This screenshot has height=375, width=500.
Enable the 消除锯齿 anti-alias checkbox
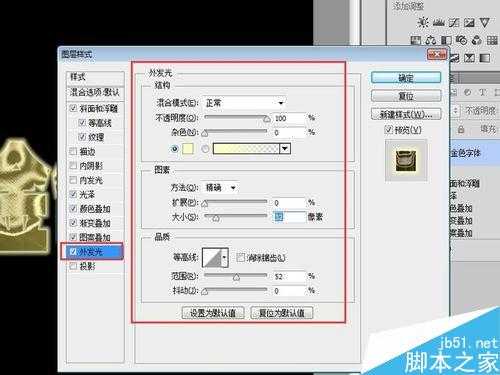pyautogui.click(x=240, y=257)
